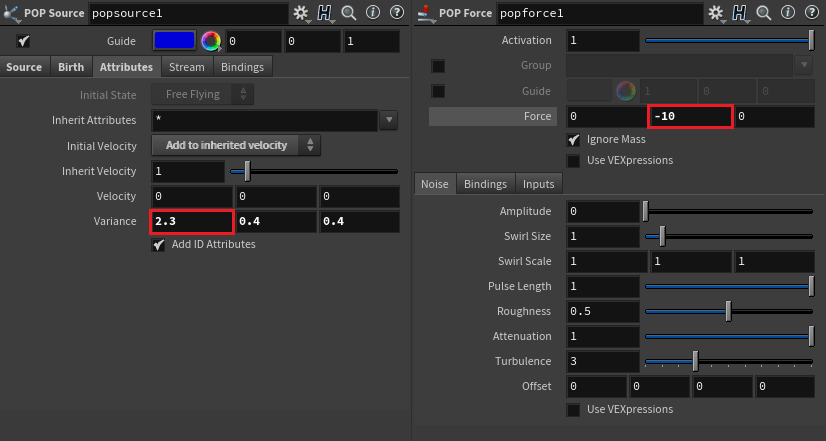Switch to the Source tab
826x441 pixels.
tap(24, 67)
